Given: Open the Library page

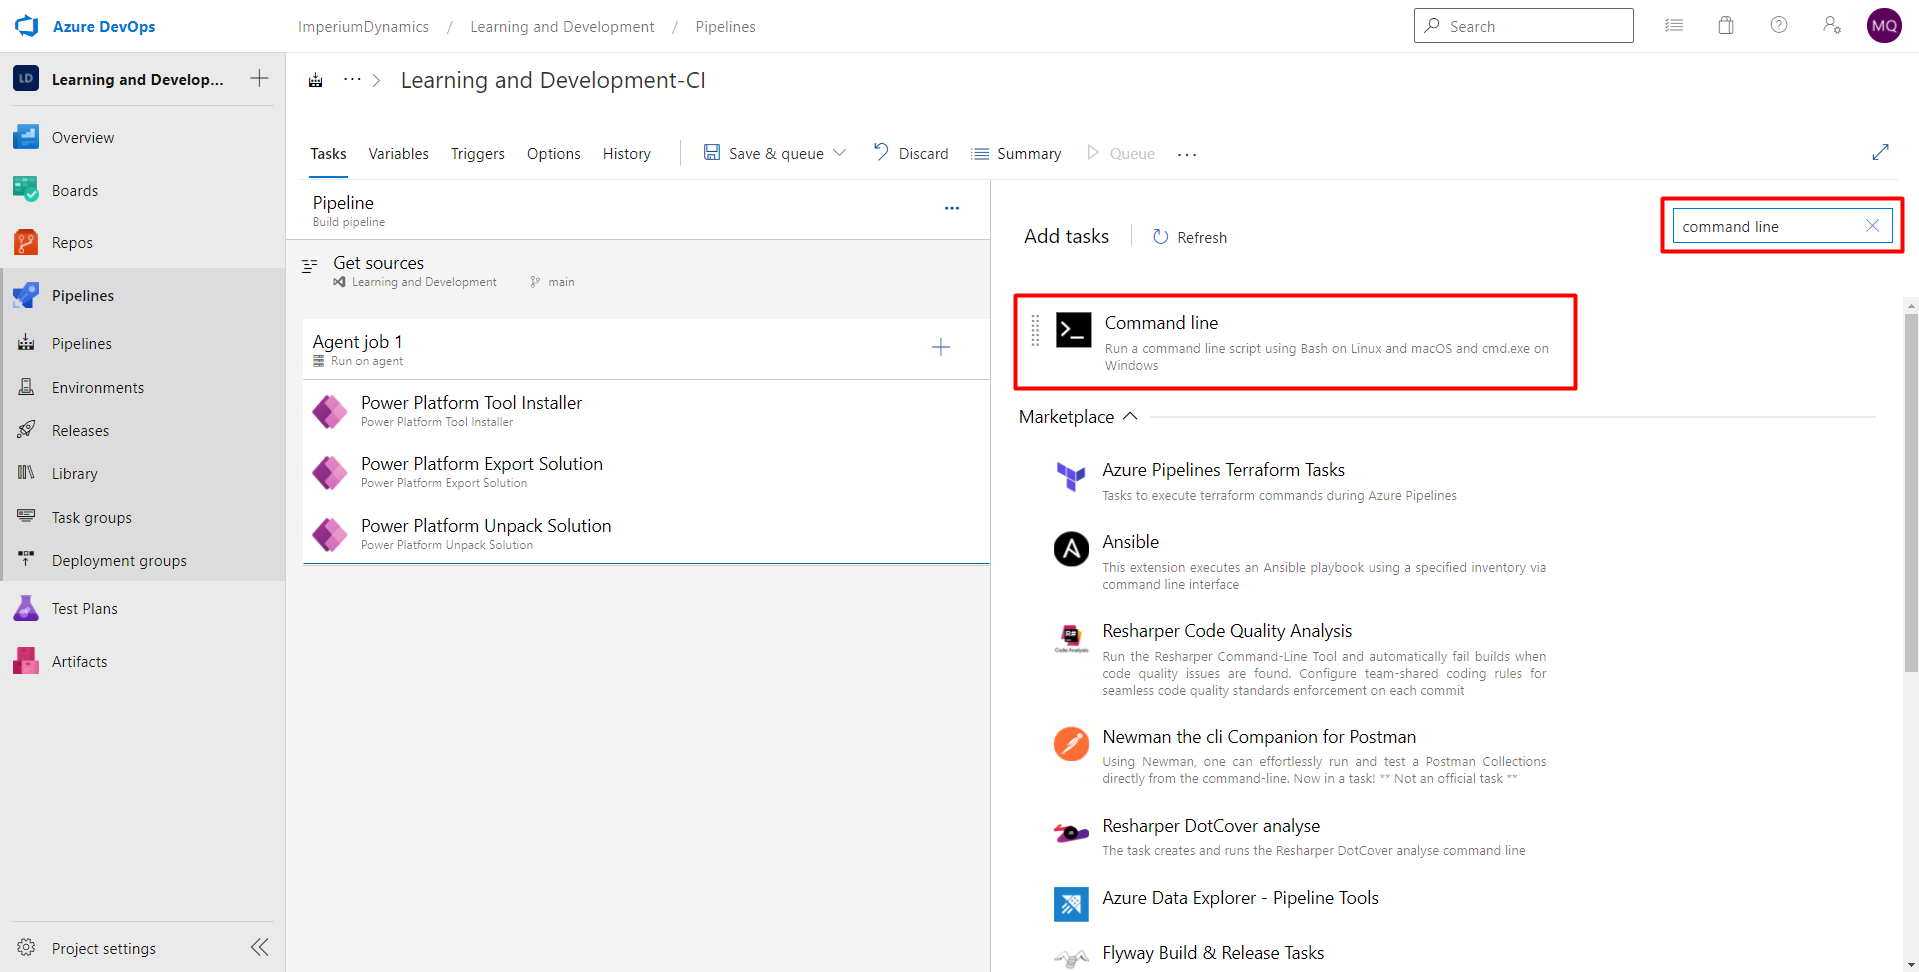Looking at the screenshot, I should point(75,473).
